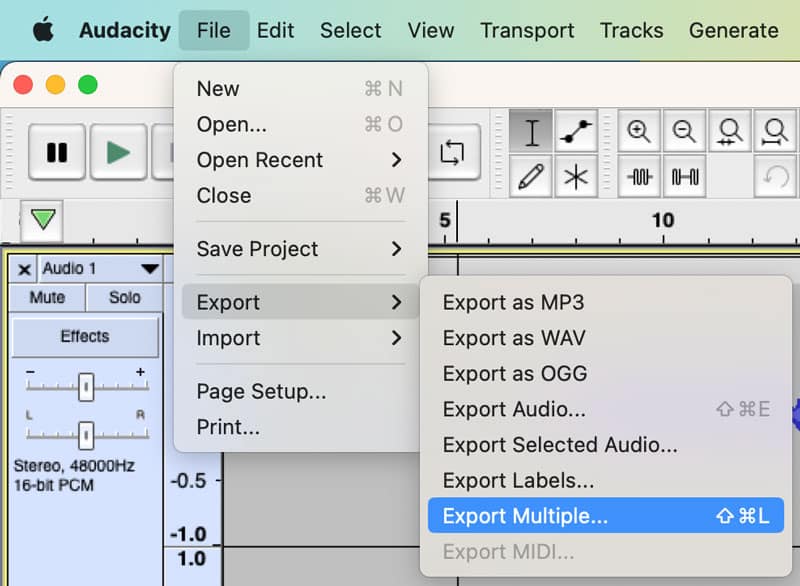The height and width of the screenshot is (586, 800).
Task: Click the Silence Audio Selection icon
Action: 684,176
